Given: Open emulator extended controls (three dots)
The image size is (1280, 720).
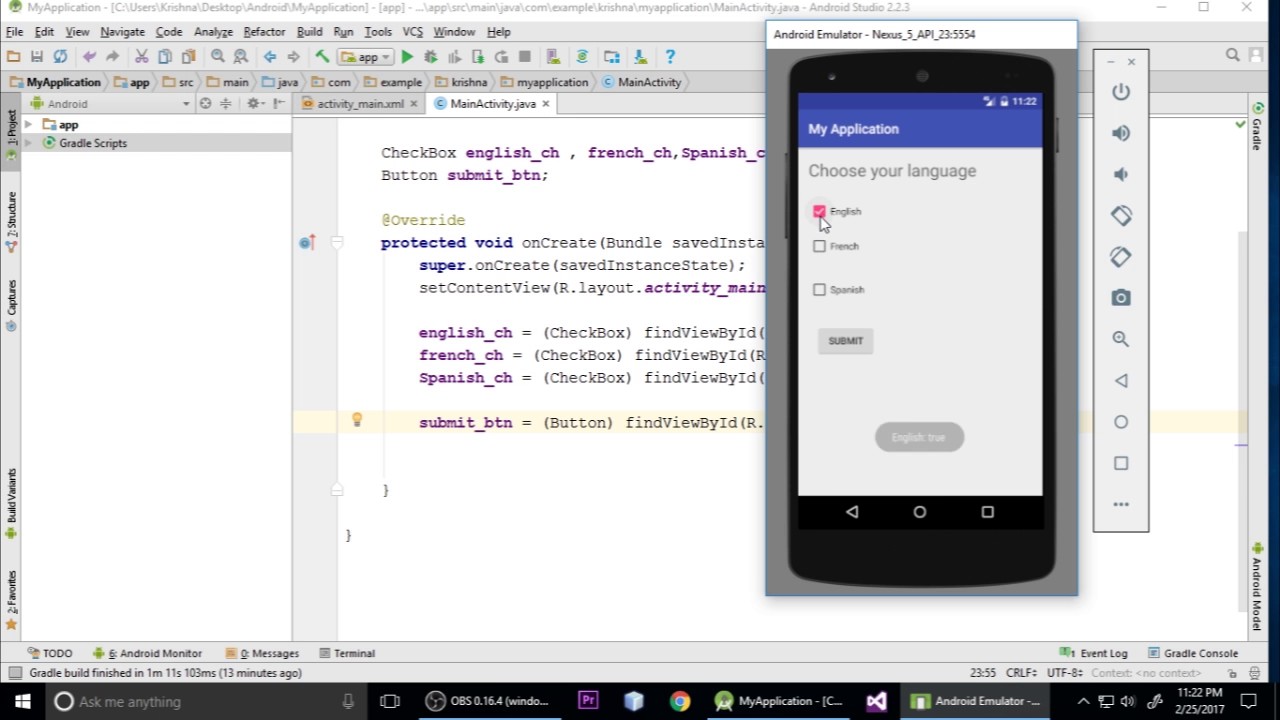Looking at the screenshot, I should [1120, 505].
